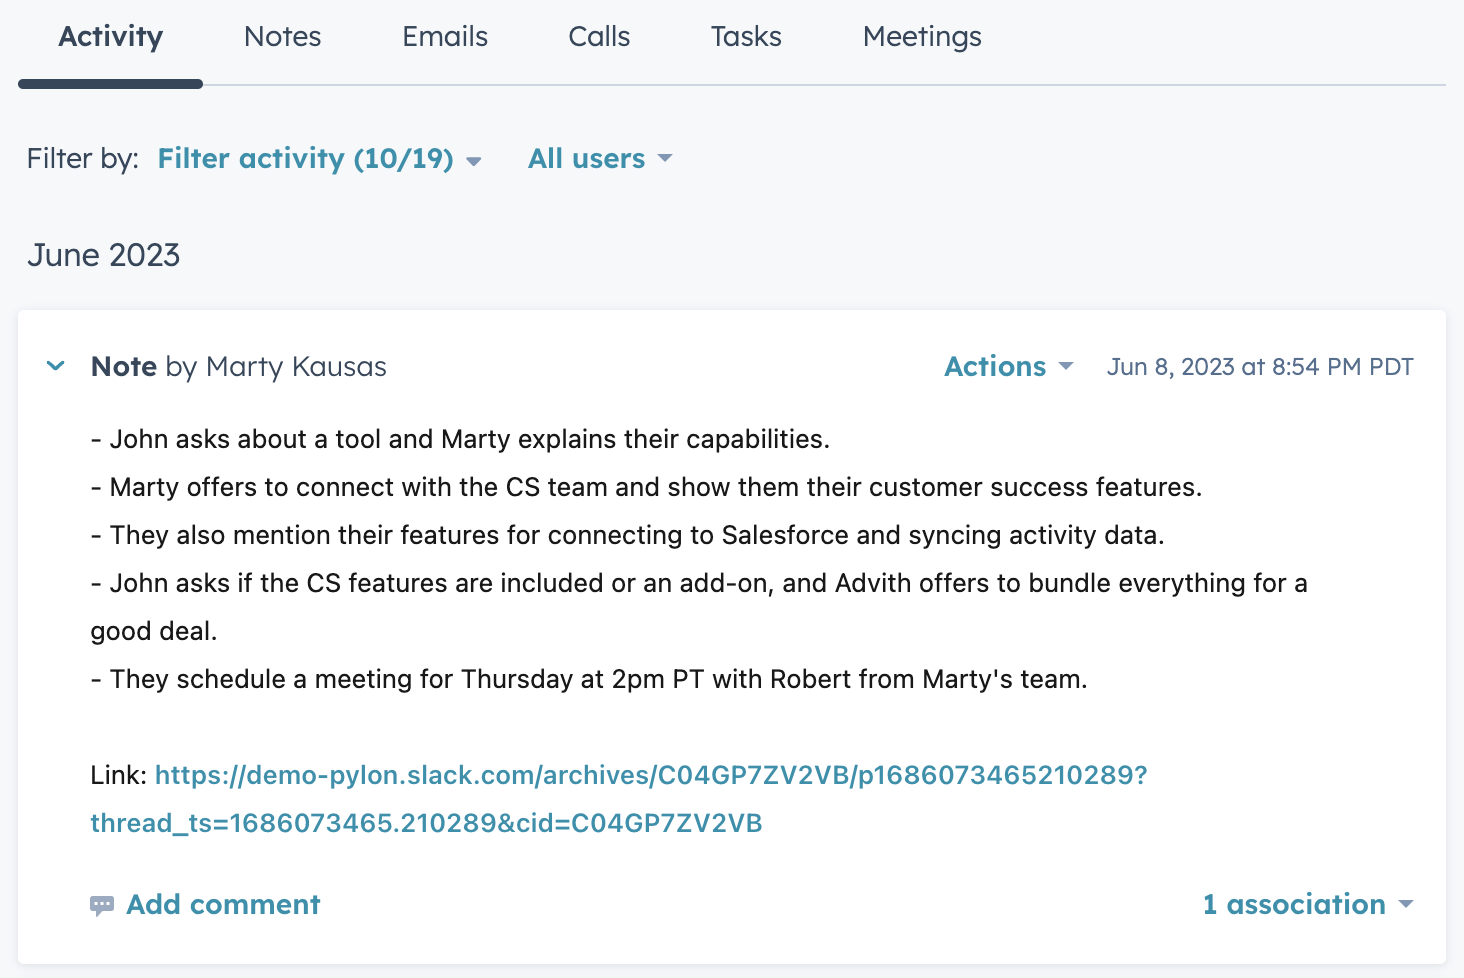The height and width of the screenshot is (978, 1464).
Task: Click the June 2023 heading
Action: click(x=104, y=255)
